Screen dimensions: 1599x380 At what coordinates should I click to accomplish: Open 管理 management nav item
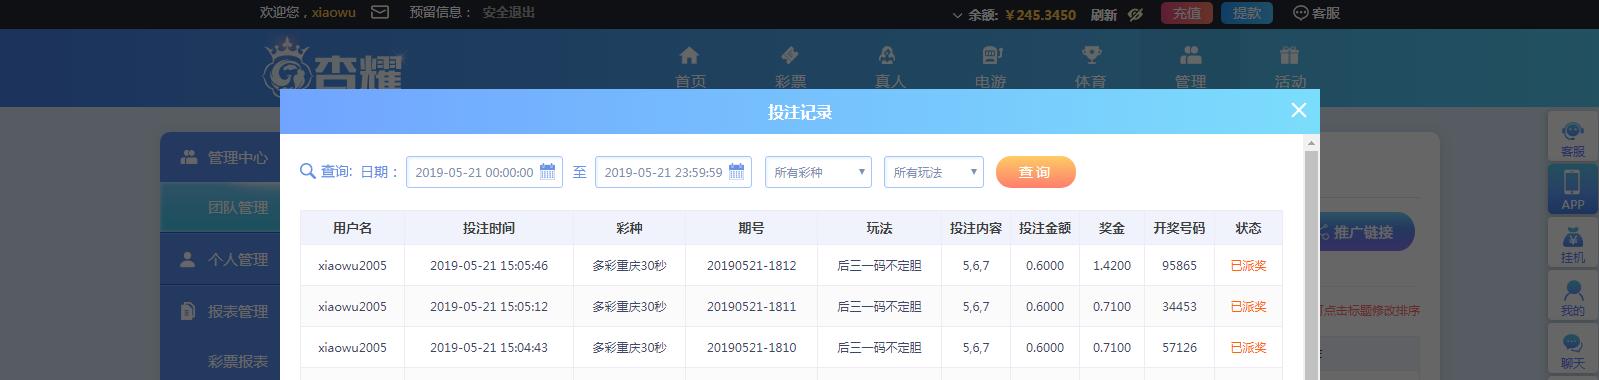[1190, 67]
